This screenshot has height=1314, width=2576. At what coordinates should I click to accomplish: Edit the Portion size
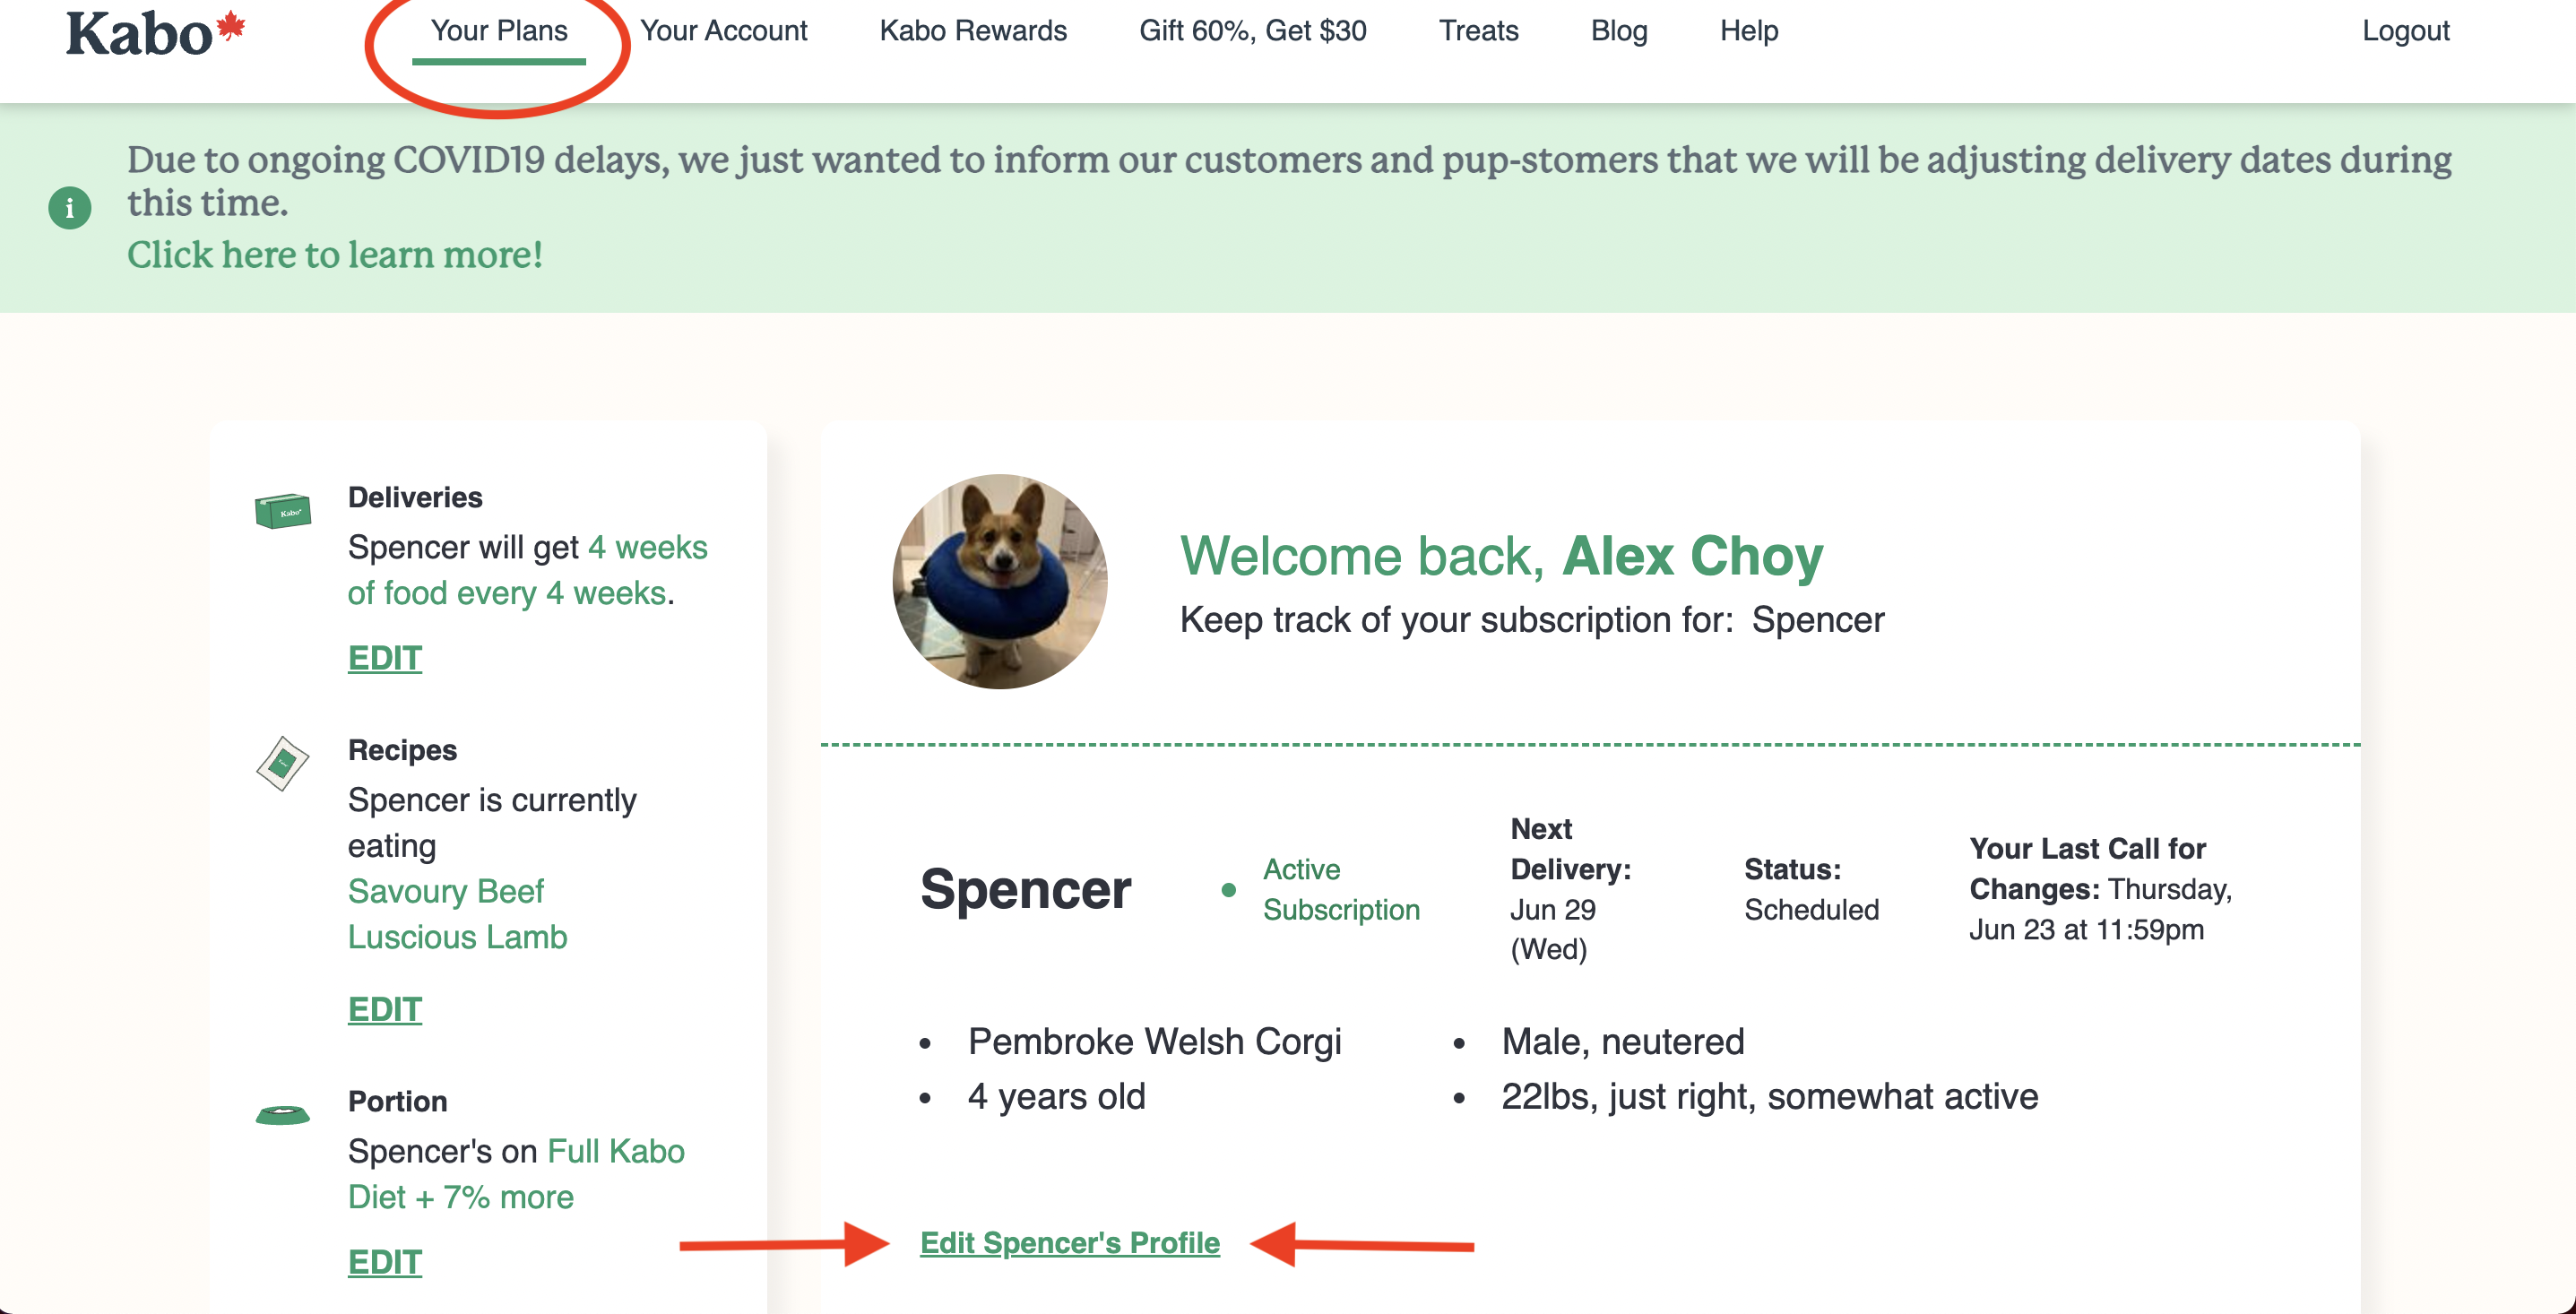click(385, 1262)
